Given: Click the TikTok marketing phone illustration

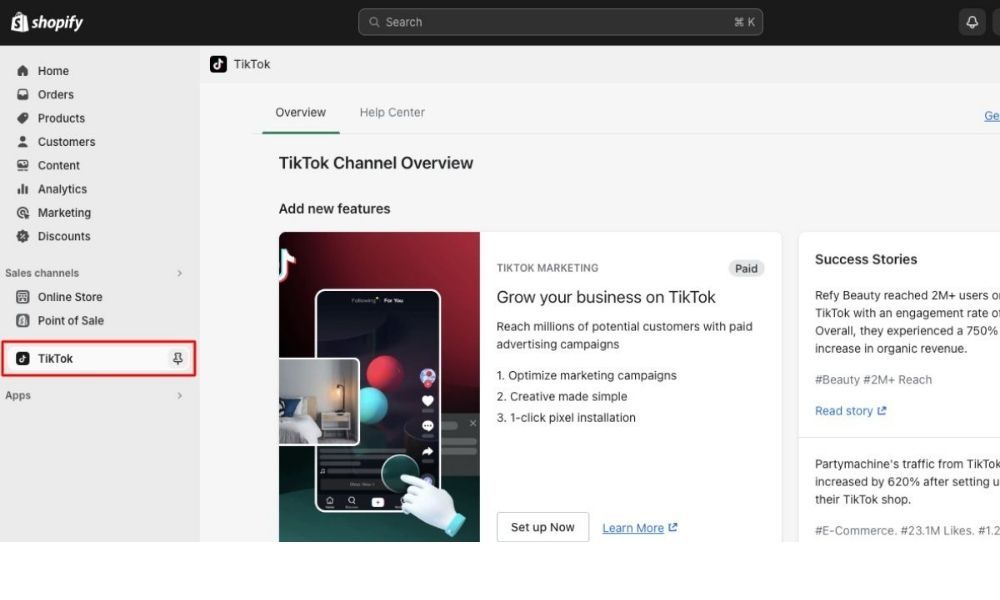Looking at the screenshot, I should click(x=379, y=386).
